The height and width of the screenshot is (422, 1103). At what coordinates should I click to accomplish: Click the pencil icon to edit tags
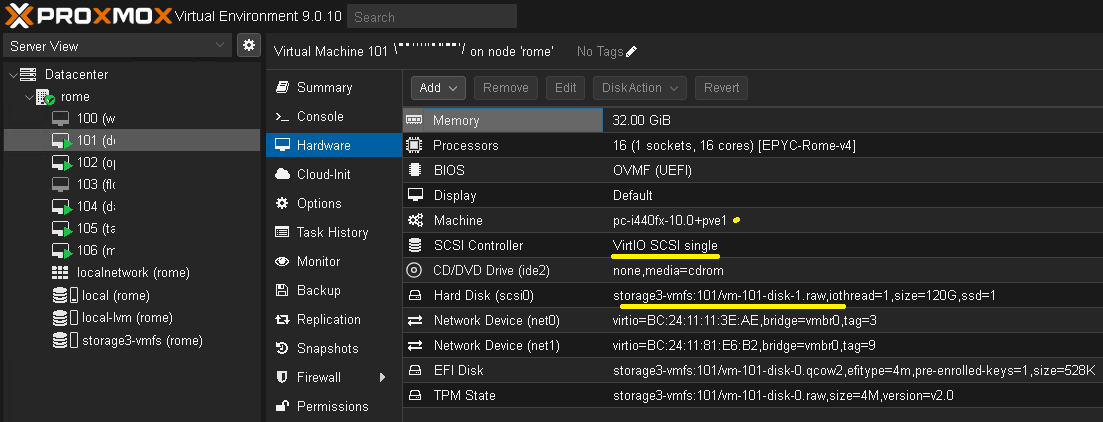click(631, 52)
